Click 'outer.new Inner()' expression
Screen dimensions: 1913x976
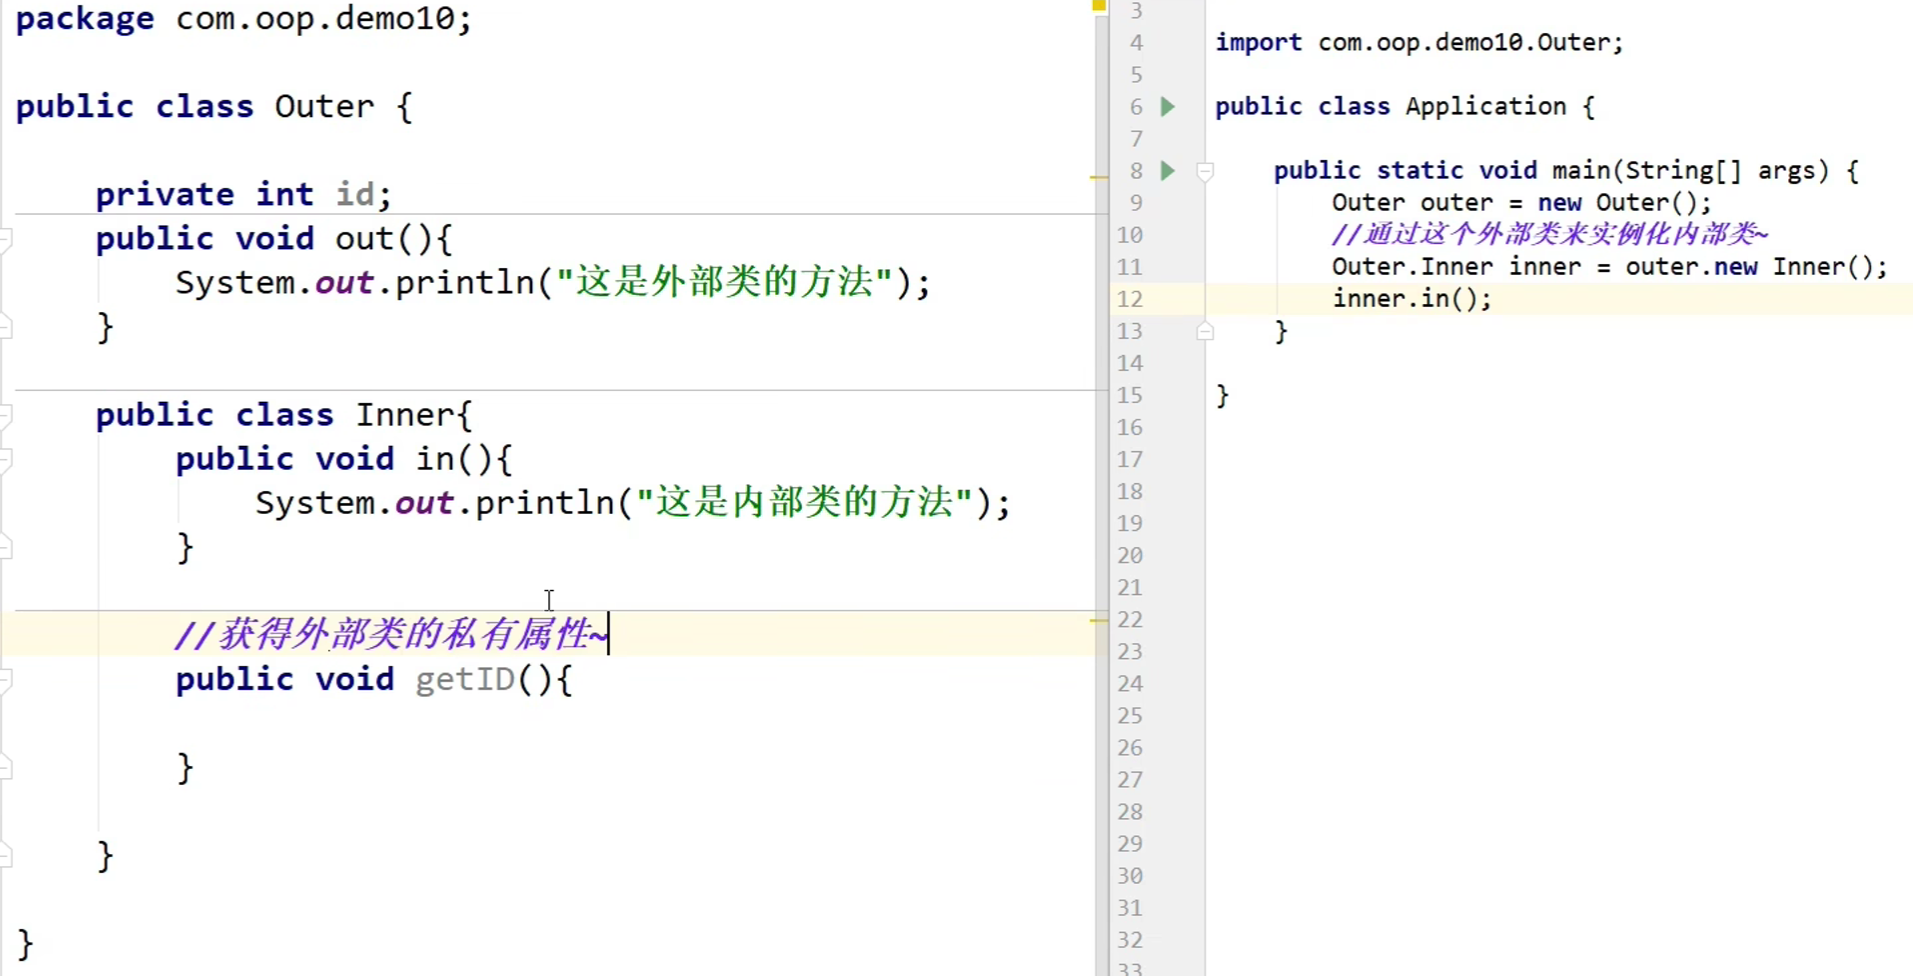point(1749,266)
